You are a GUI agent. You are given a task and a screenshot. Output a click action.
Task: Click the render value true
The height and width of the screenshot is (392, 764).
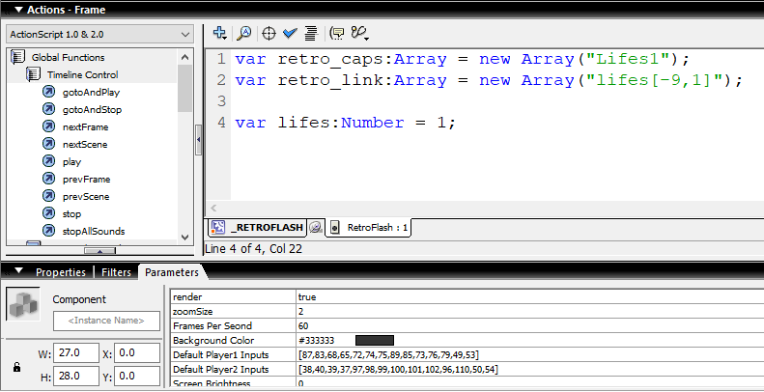click(x=307, y=297)
